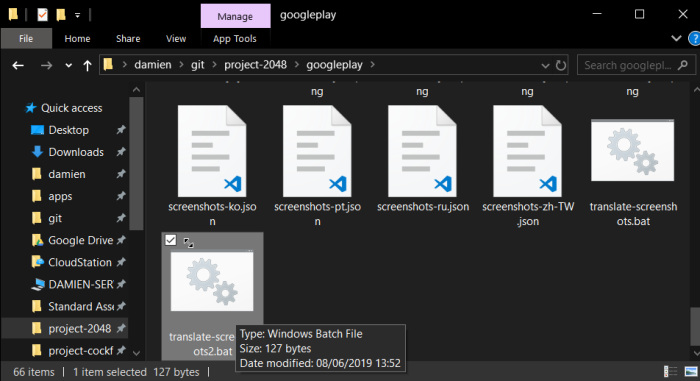The height and width of the screenshot is (381, 700).
Task: Select the screenshots-pt.json file icon
Action: point(317,151)
